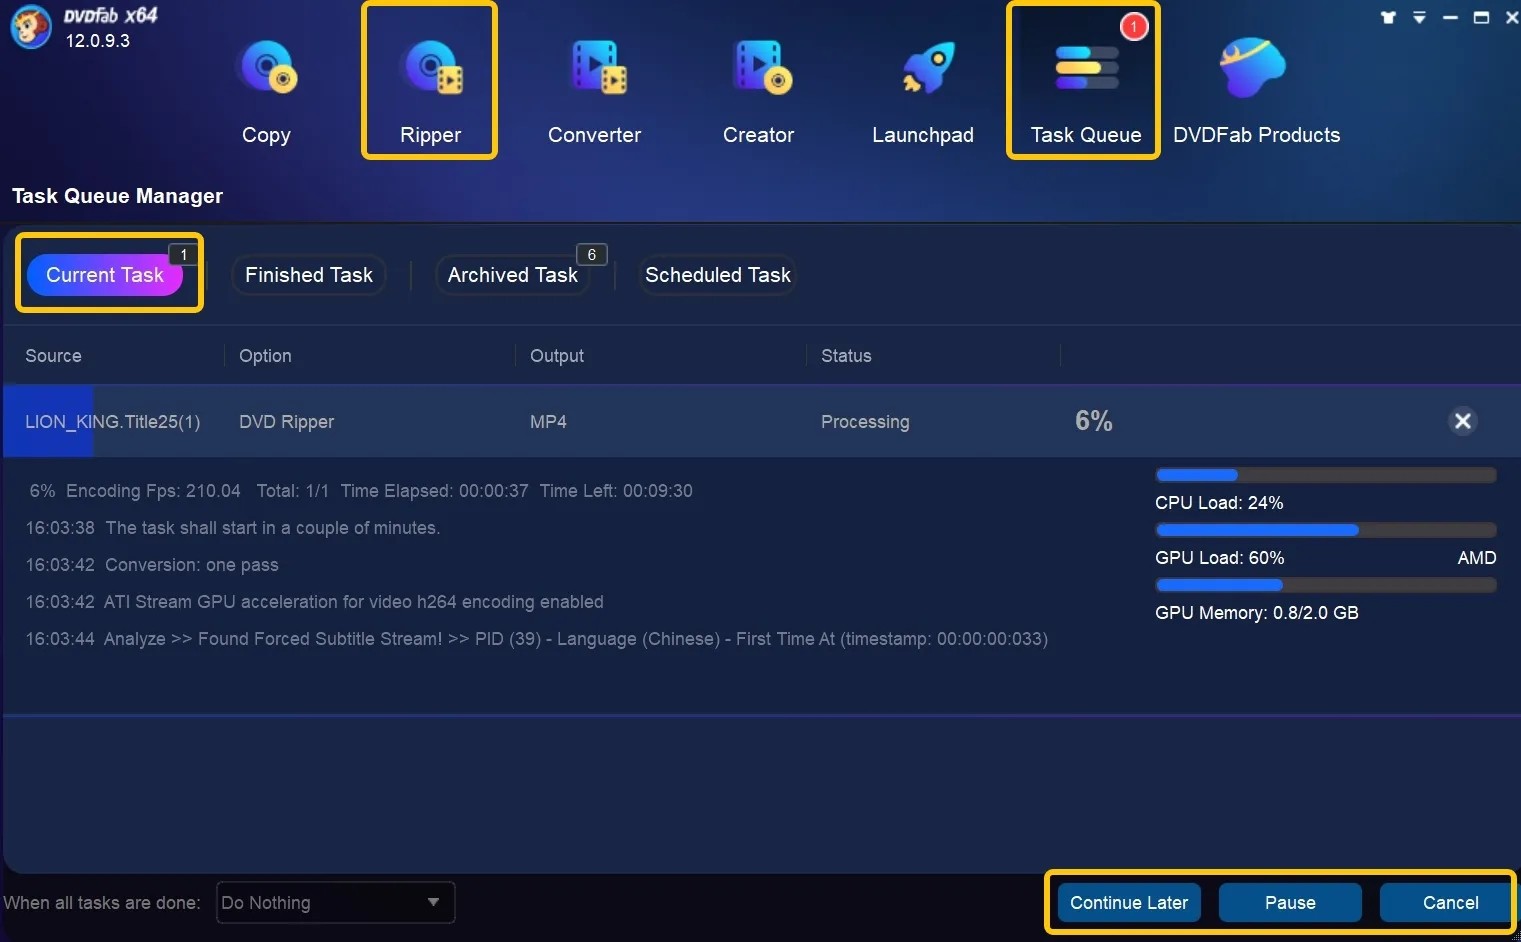
Task: Click the 6% progress value
Action: point(1094,421)
